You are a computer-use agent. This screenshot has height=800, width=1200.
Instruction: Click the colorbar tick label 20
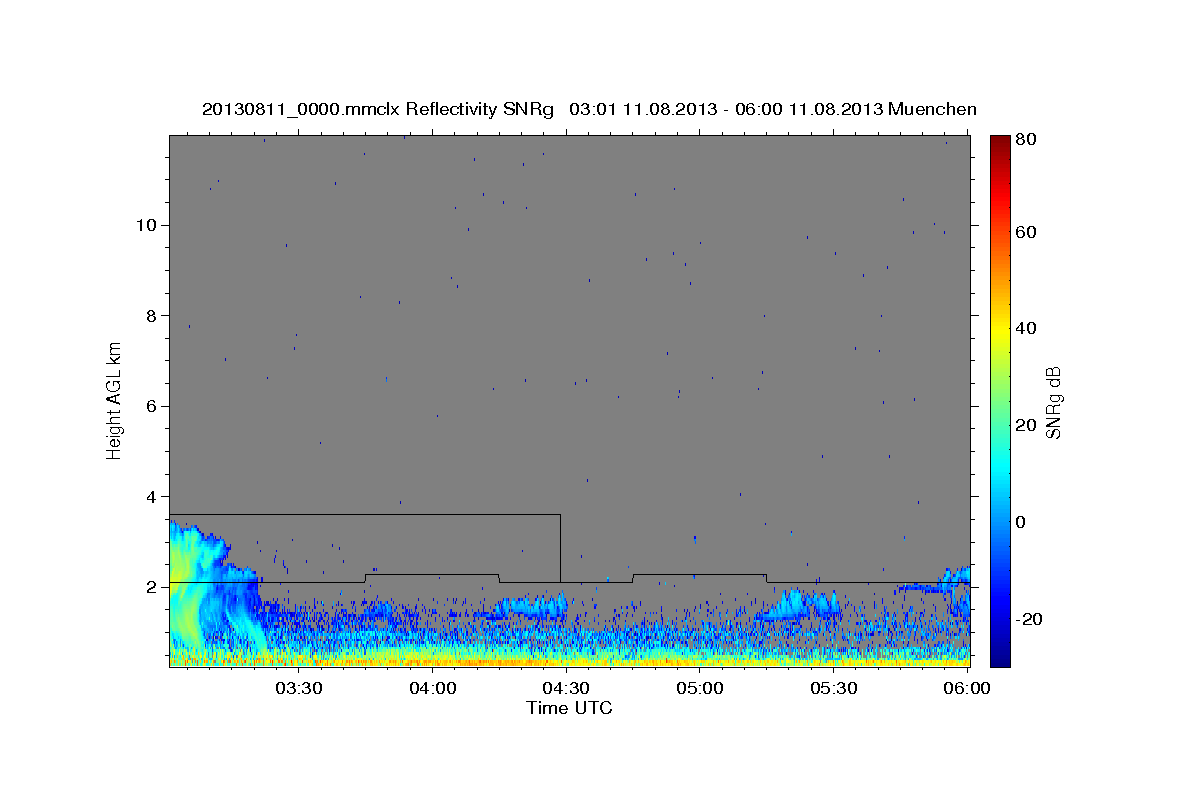coord(1027,425)
